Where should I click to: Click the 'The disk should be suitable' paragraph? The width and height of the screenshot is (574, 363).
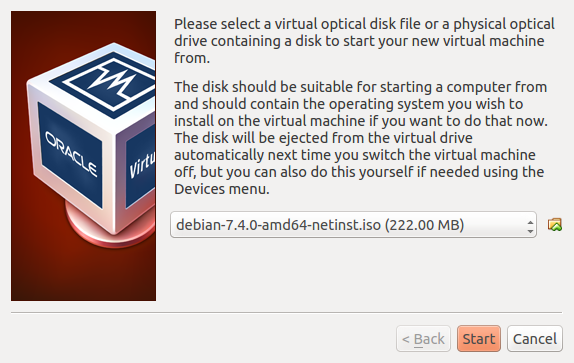tap(361, 138)
